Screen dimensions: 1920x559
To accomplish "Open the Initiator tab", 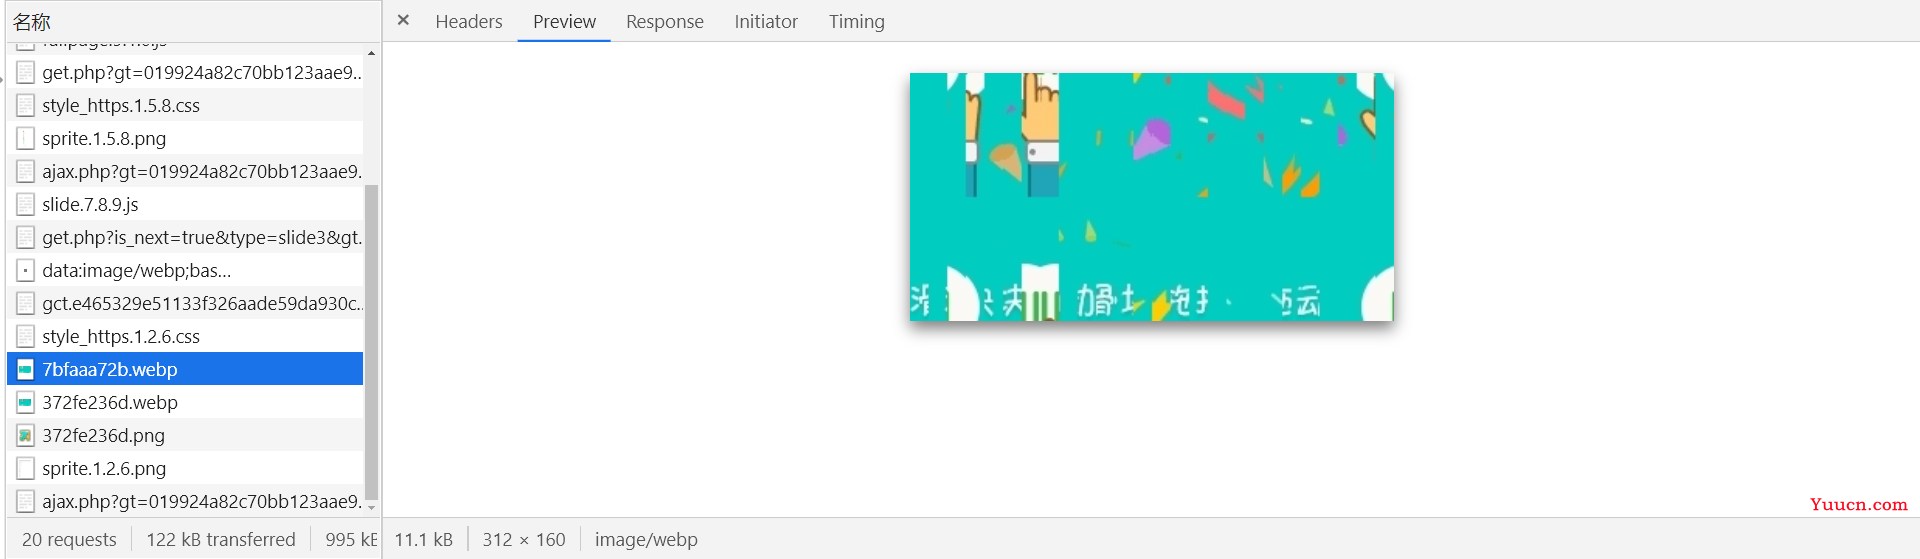I will pos(766,21).
